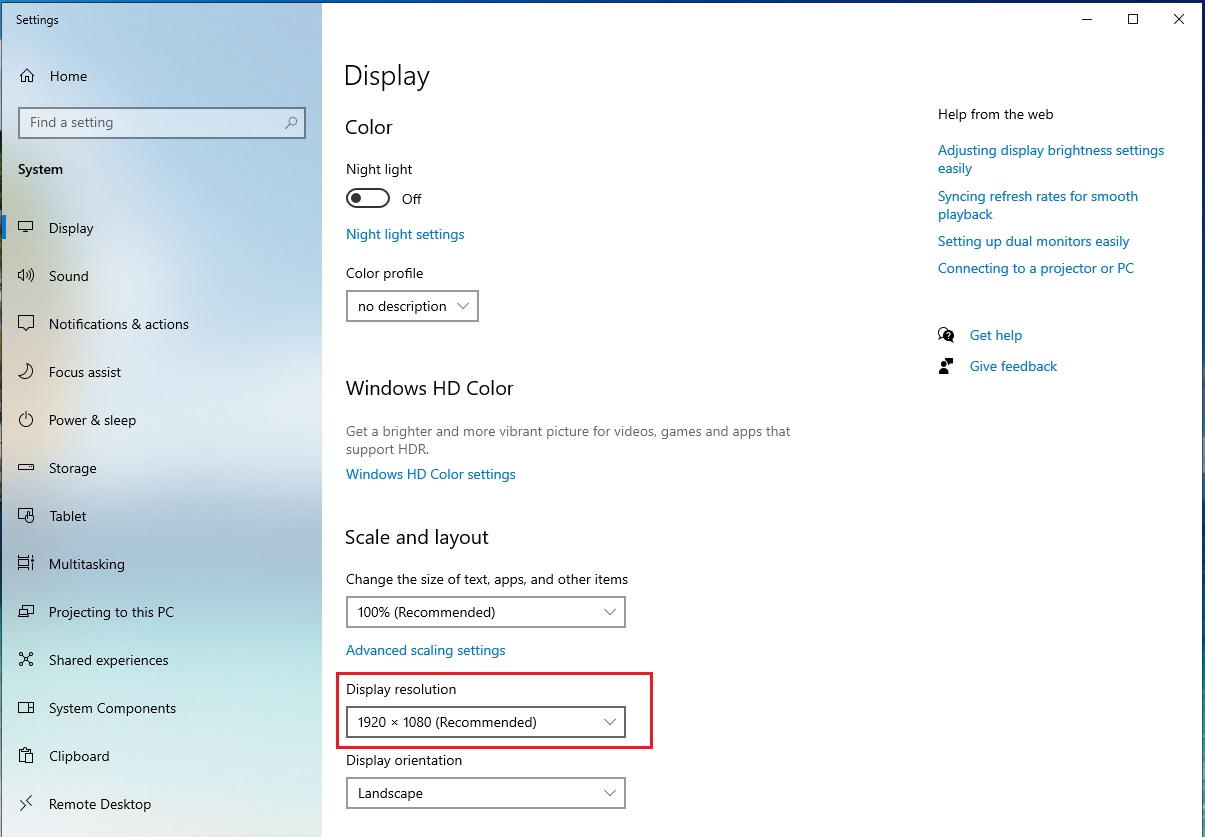Click the Storage drive icon
The height and width of the screenshot is (837, 1205).
(25, 468)
